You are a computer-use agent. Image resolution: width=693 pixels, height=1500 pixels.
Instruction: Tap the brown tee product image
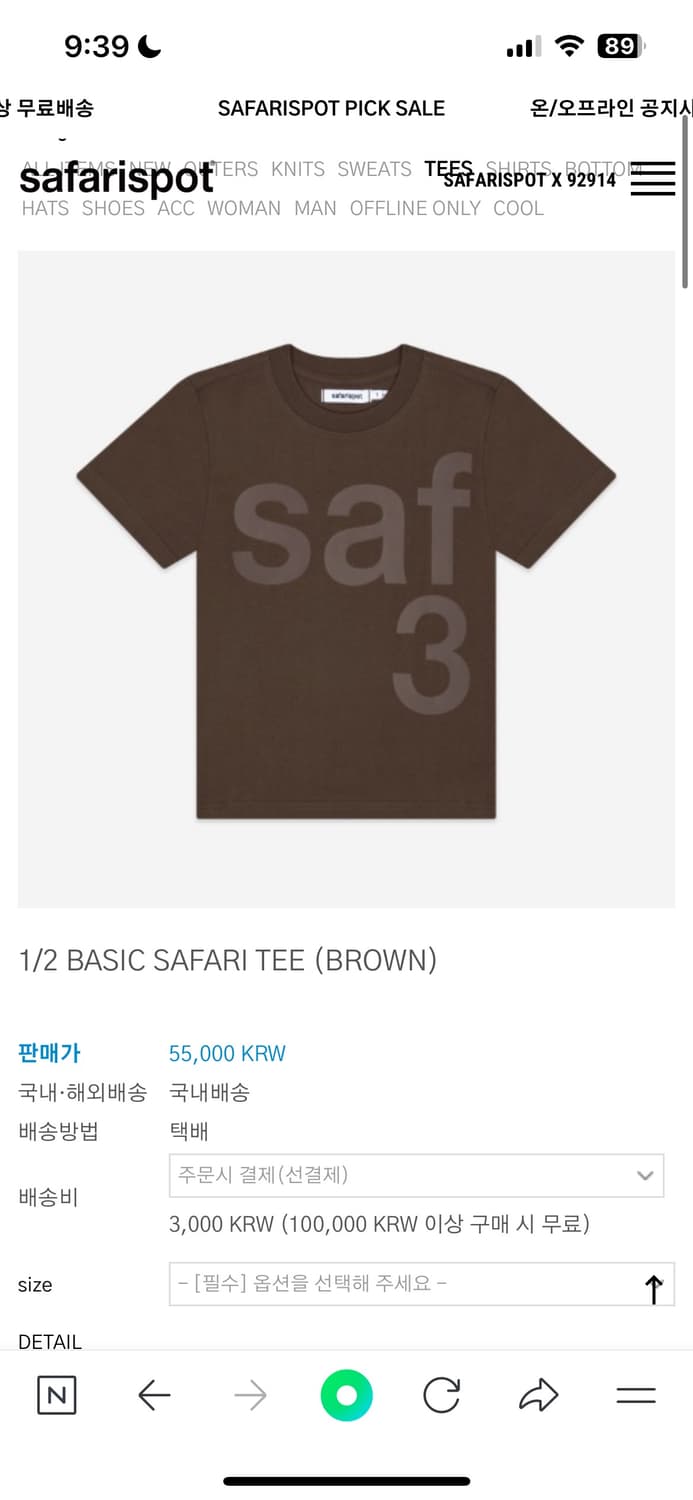coord(346,579)
